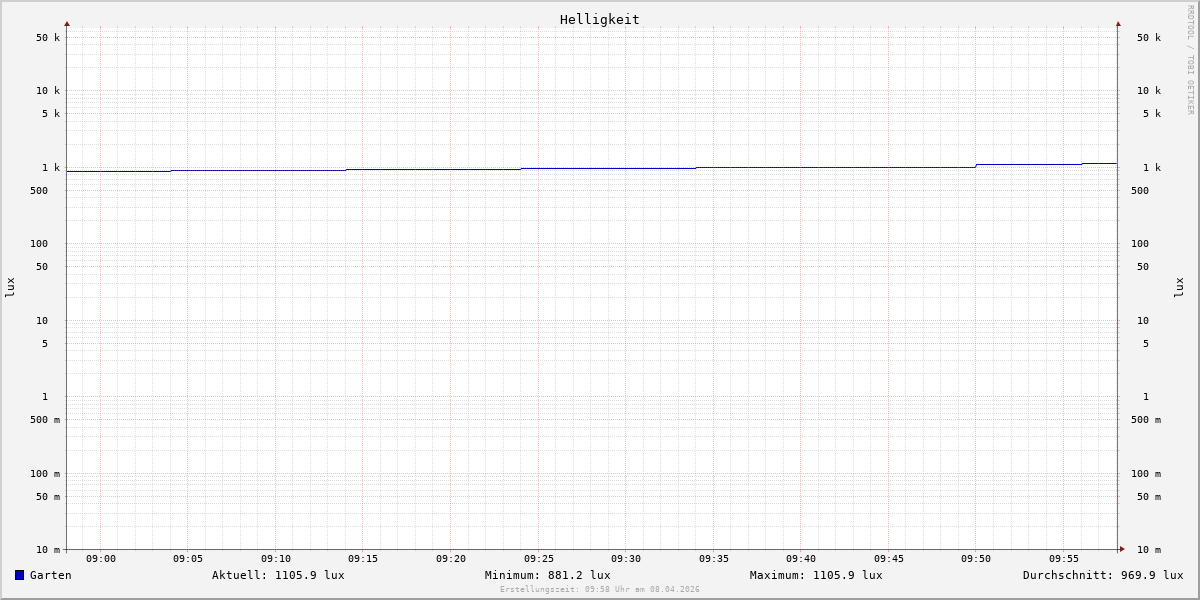Click the right axis 10 m tick label
Viewport: 1200px width, 600px height.
[x=1148, y=550]
